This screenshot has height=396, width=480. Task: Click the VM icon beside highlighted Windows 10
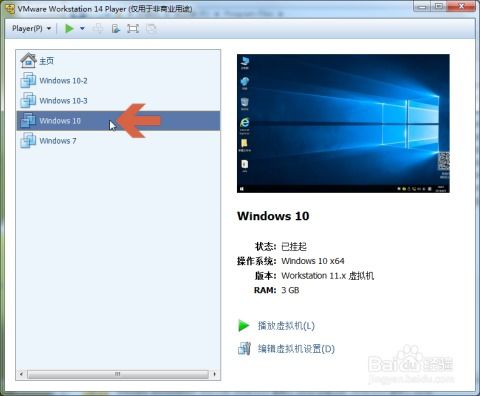click(28, 120)
